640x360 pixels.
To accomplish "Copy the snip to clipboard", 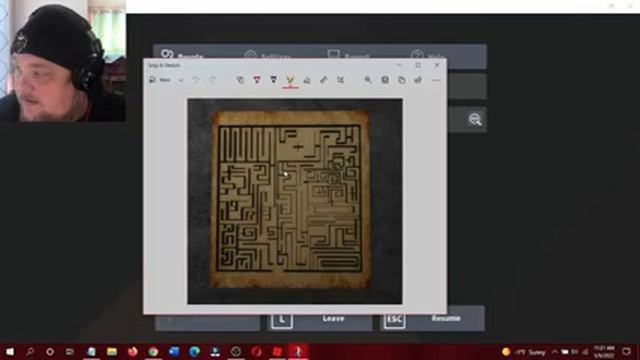I will click(402, 80).
